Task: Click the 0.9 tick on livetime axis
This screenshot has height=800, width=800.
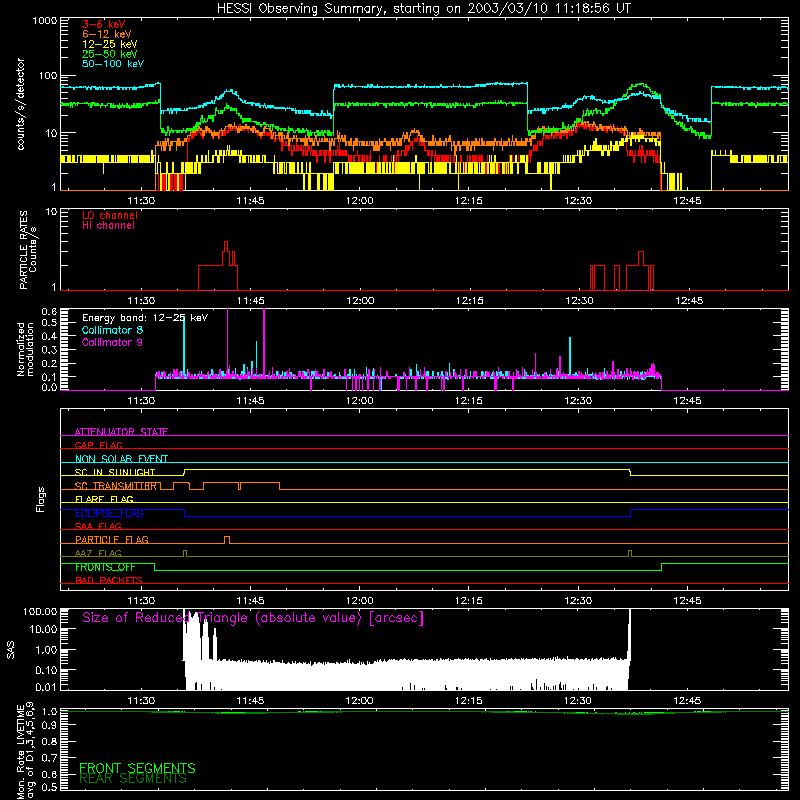Action: point(49,725)
